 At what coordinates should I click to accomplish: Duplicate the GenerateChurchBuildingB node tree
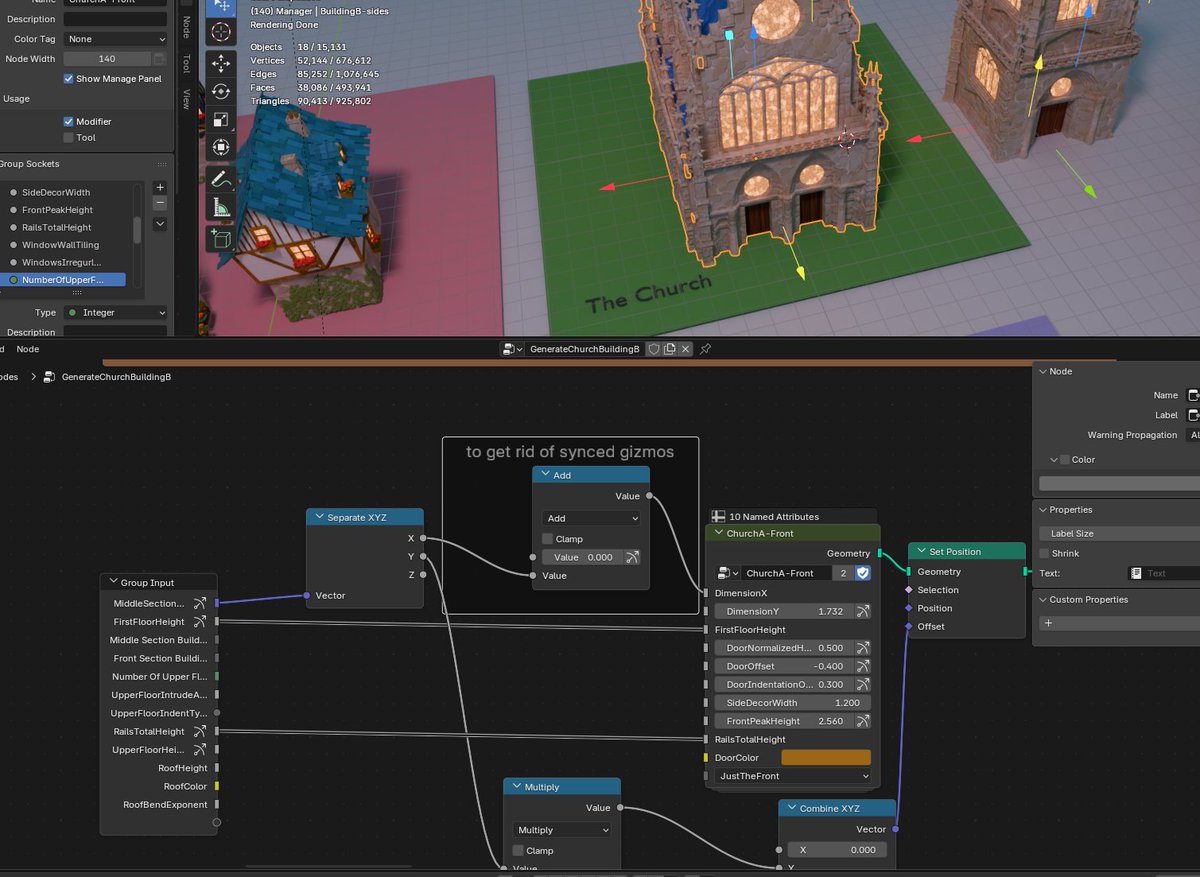669,349
